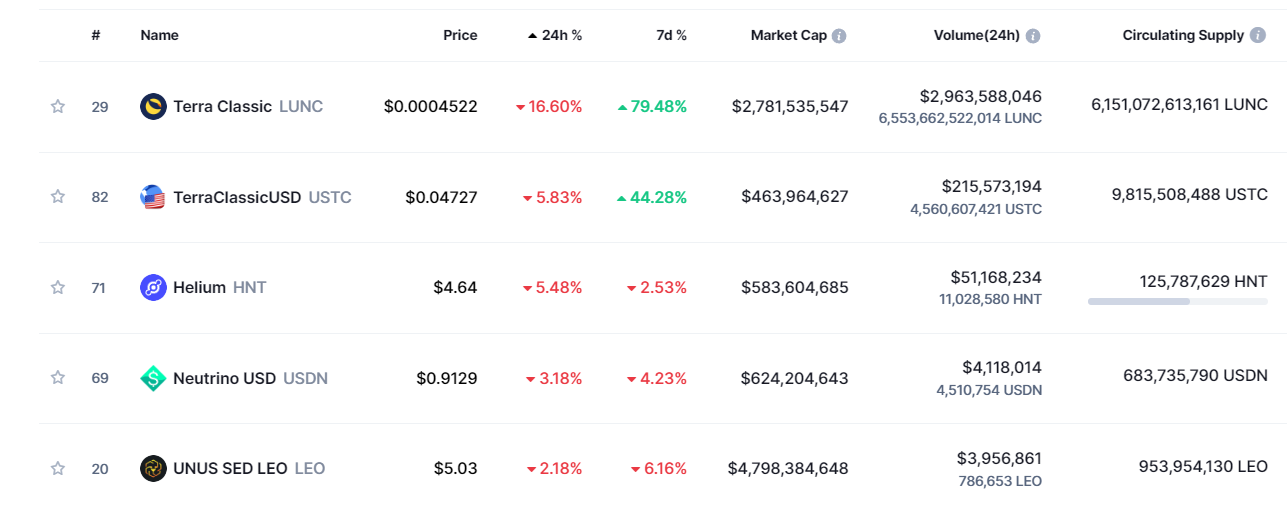Screen dimensions: 1287x512
Task: Click the Helium circulating supply progress bar
Action: [x=1177, y=301]
